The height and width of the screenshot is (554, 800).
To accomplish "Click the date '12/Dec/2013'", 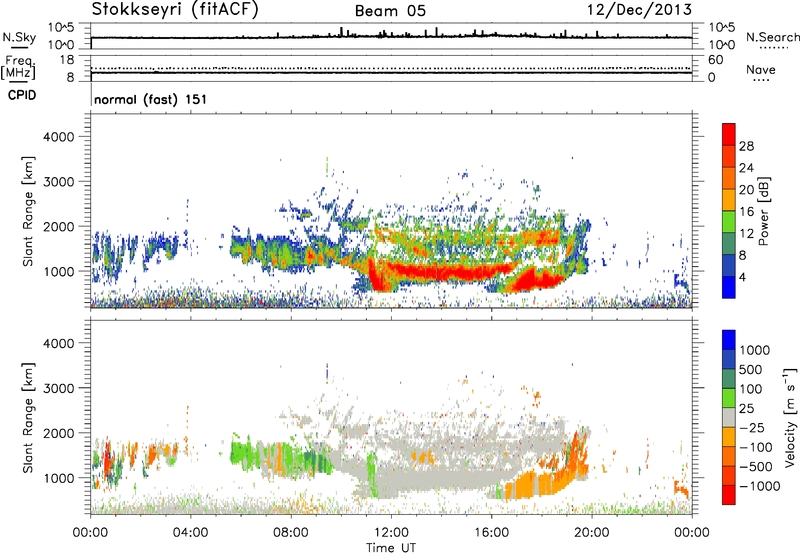I will click(x=640, y=9).
